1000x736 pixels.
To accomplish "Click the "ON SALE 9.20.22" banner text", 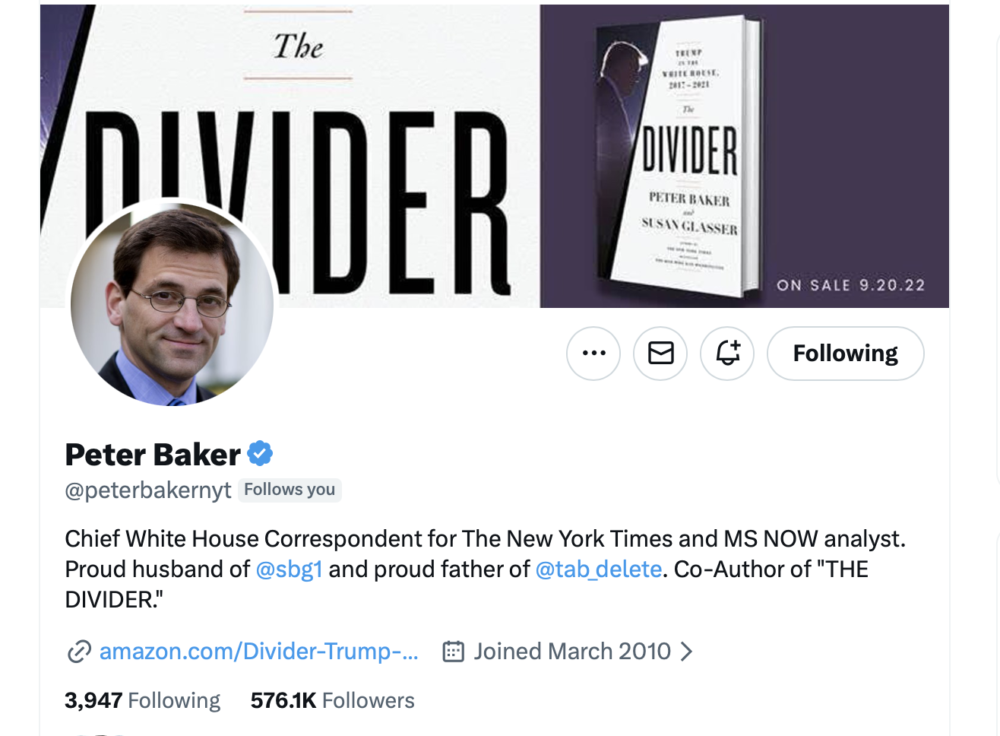I will [x=850, y=285].
